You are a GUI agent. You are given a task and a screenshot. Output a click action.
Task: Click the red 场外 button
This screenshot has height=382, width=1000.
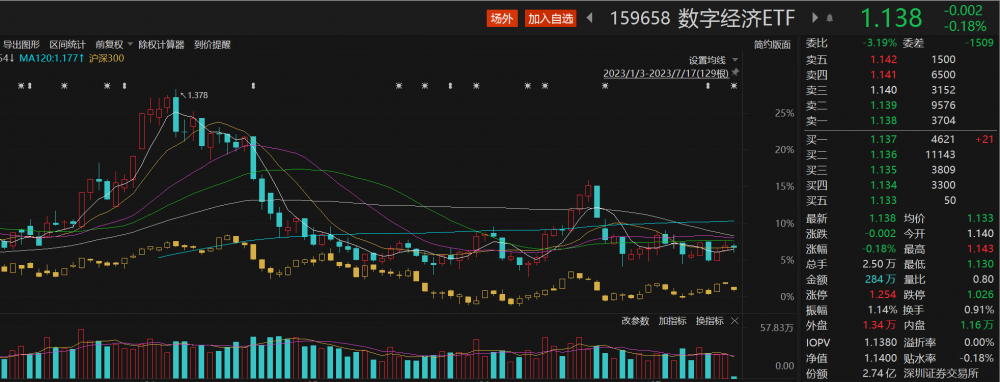tap(503, 18)
